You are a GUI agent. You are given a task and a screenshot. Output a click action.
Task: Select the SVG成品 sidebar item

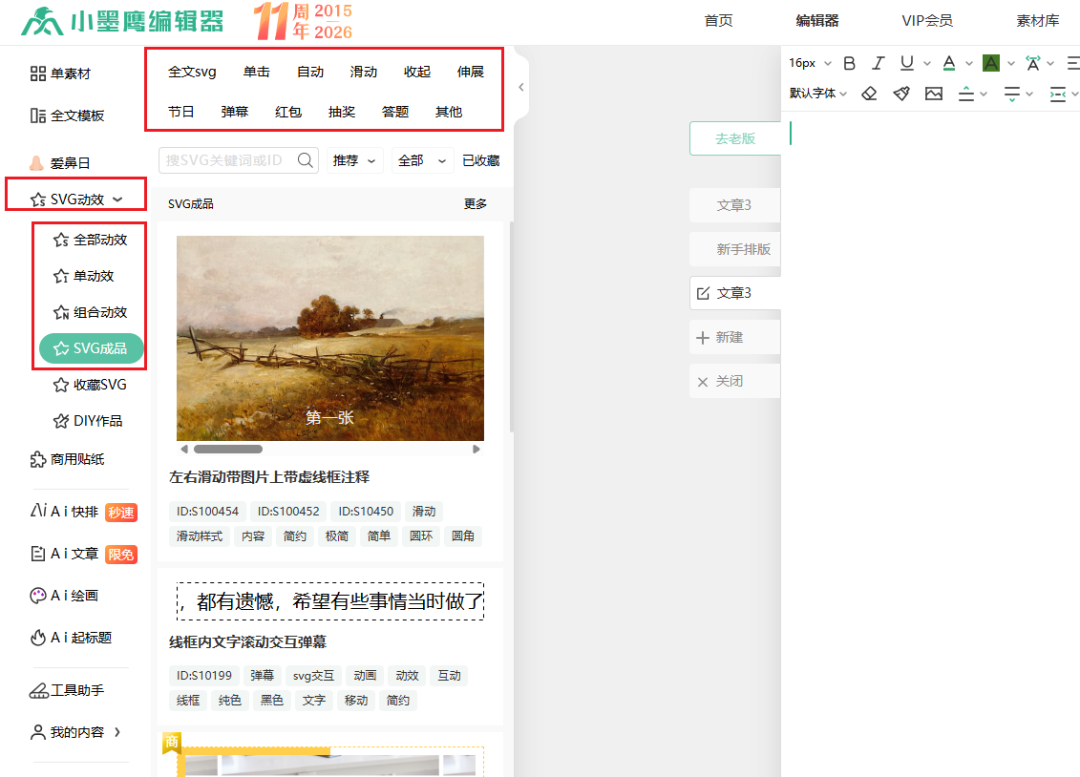92,349
